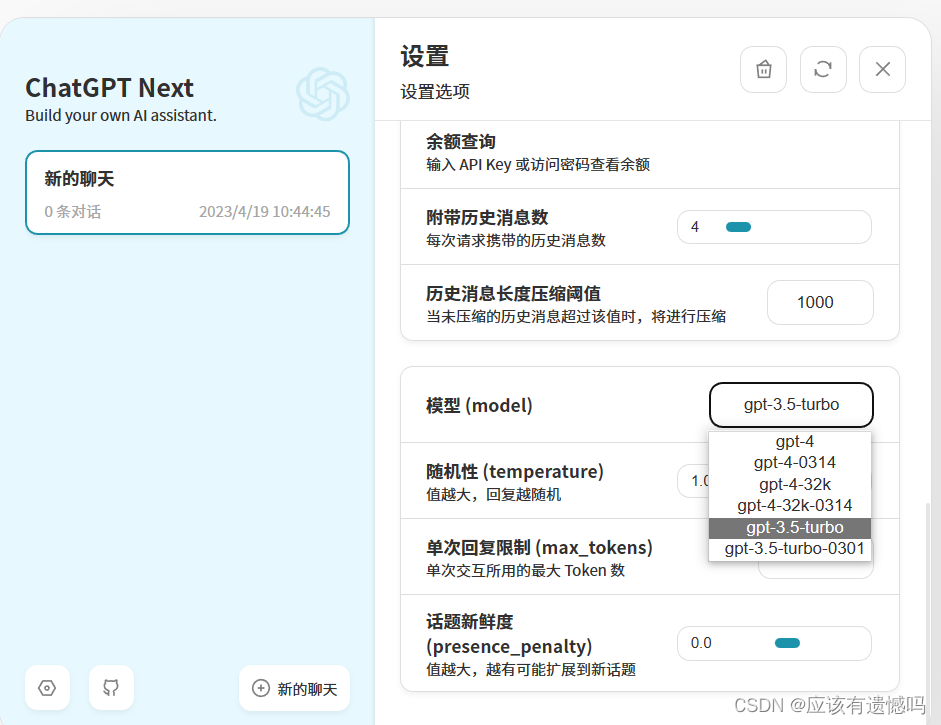The image size is (941, 725).
Task: Click the 设置选项 subtitle
Action: pyautogui.click(x=435, y=92)
